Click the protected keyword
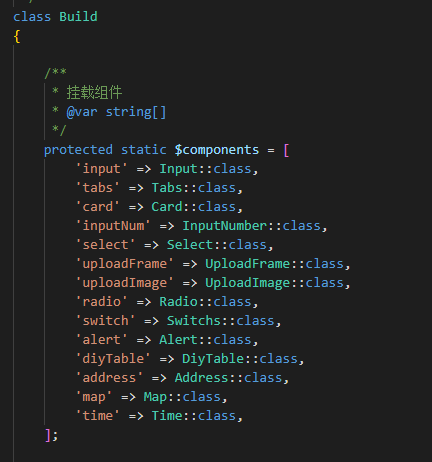 (78, 150)
